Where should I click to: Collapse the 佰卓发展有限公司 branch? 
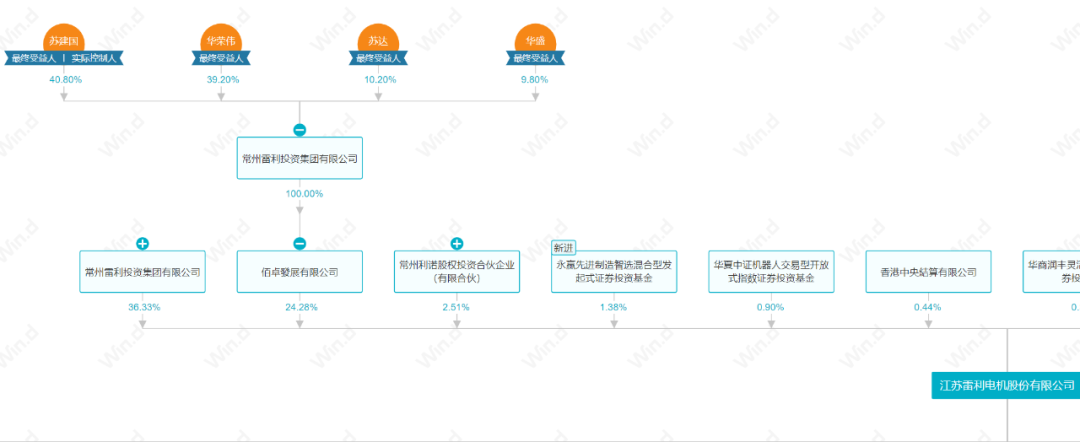click(x=299, y=244)
